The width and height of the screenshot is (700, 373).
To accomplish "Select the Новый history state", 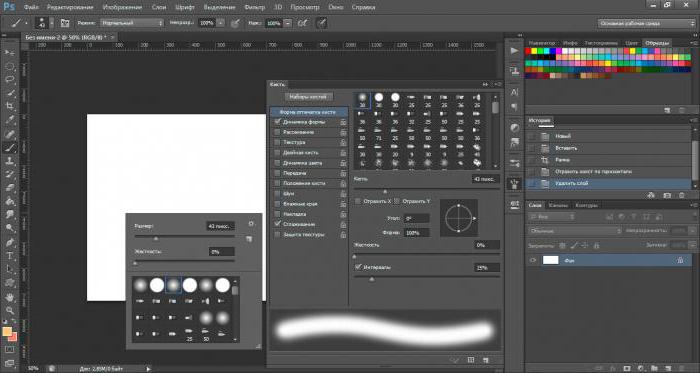I will pyautogui.click(x=609, y=136).
